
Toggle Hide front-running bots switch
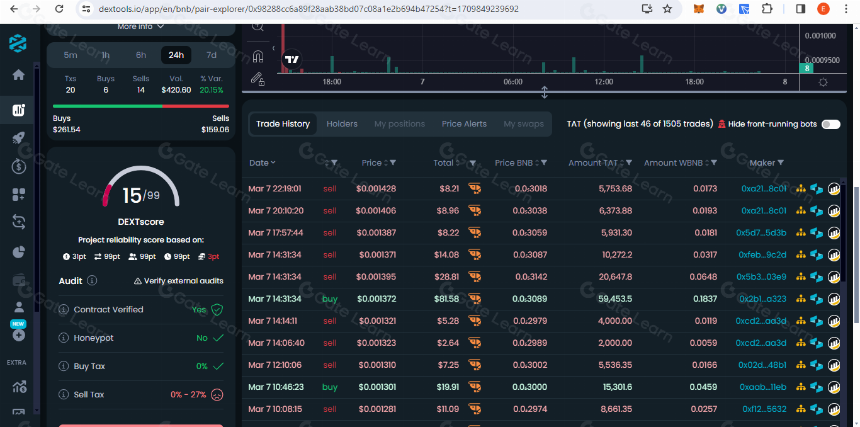(x=830, y=124)
